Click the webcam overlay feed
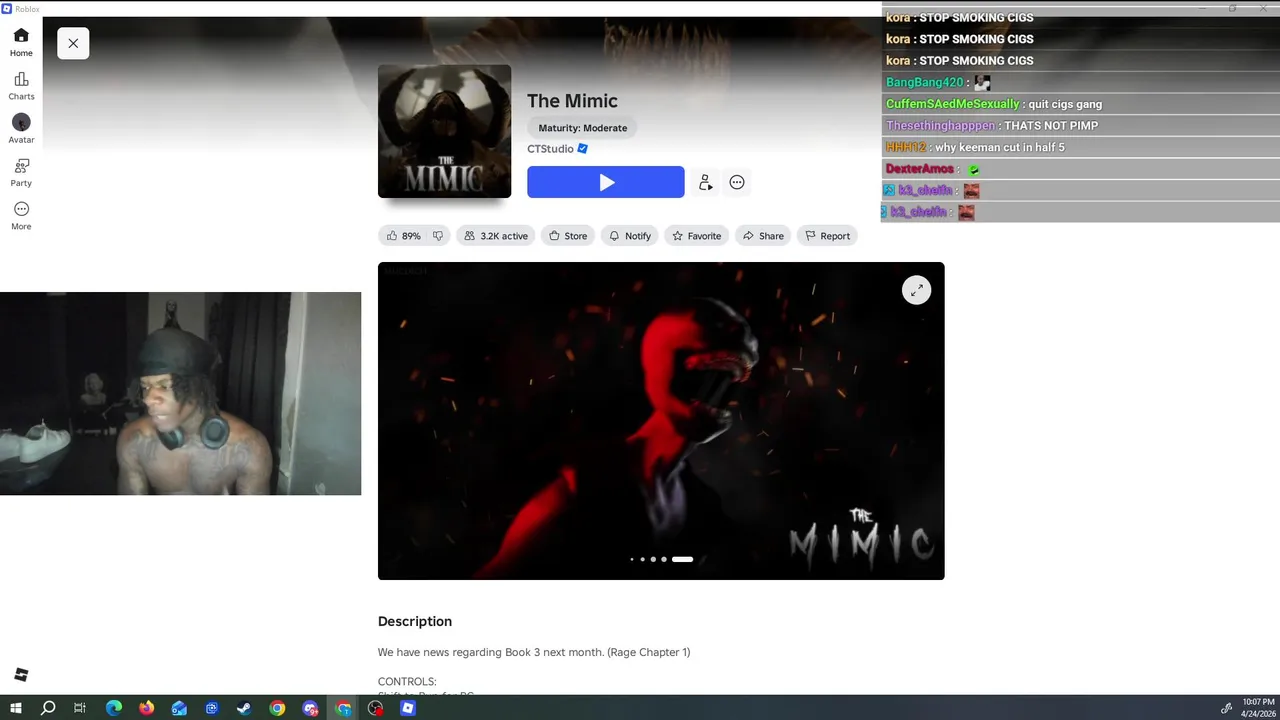The image size is (1280, 720). click(180, 393)
